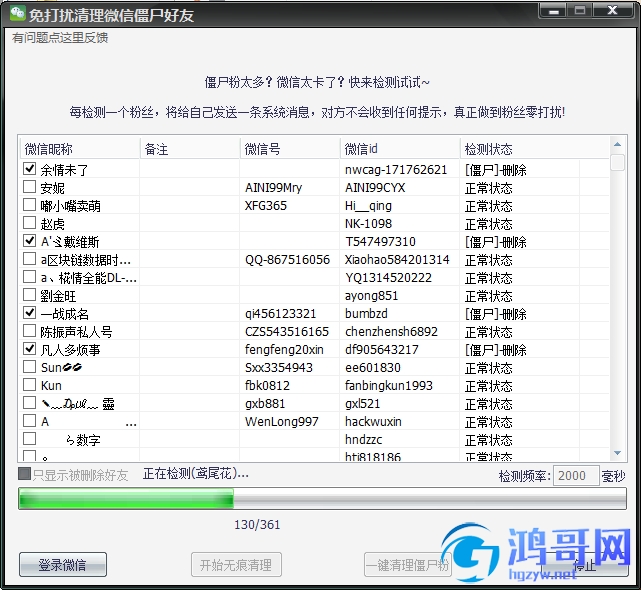Toggle 只显示被删除好友 checkbox

[x=25, y=474]
